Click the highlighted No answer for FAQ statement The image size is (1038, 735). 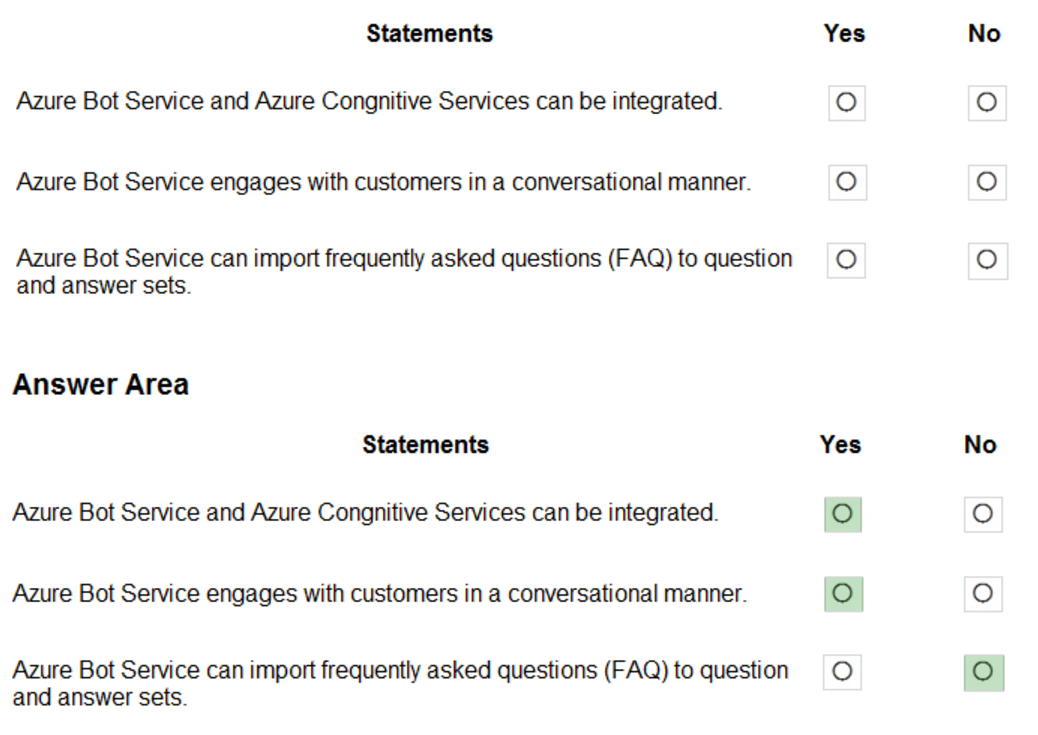(985, 671)
